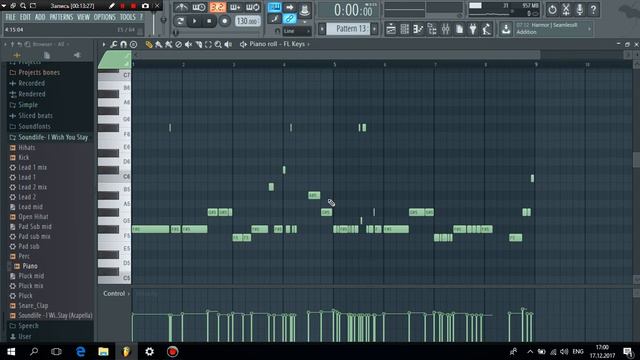Toggle the recording countdown 3.2 button
This screenshot has height=360, width=640.
click(217, 7)
